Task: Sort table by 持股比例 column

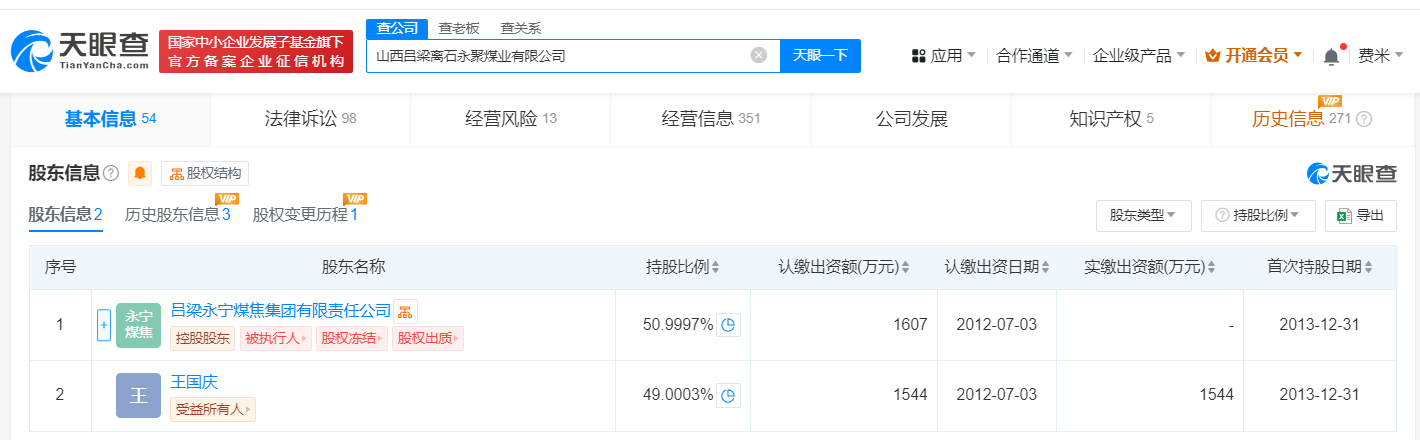Action: click(x=715, y=268)
